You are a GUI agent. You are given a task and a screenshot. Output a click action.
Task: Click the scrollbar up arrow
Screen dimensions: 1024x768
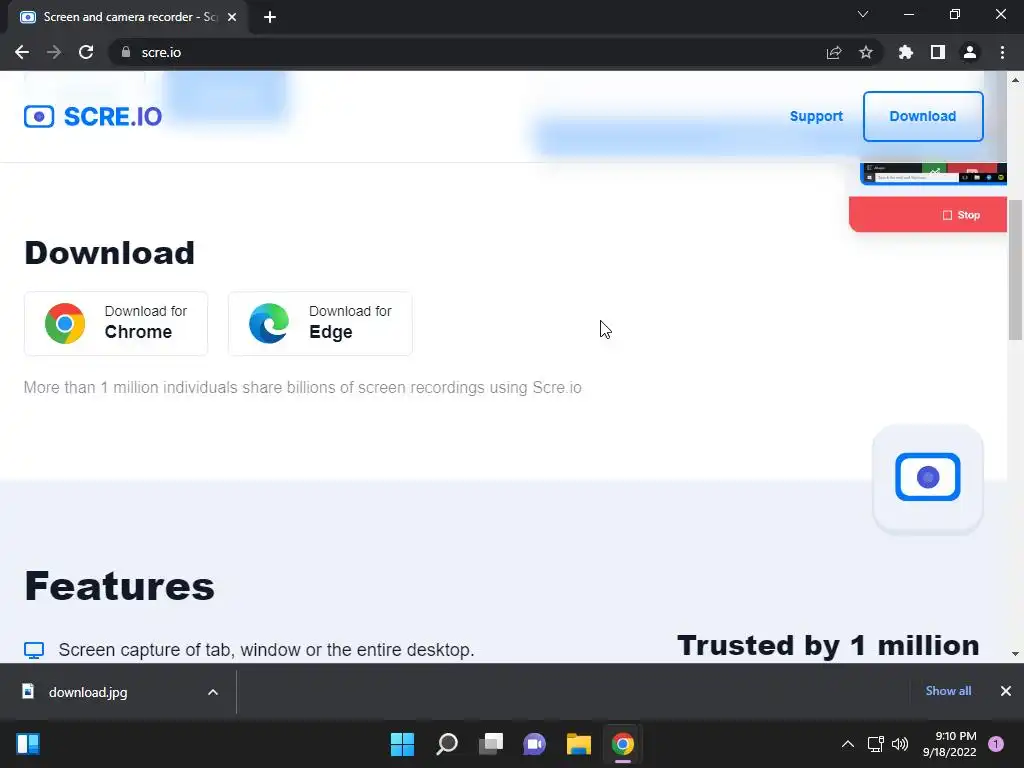pos(1015,80)
